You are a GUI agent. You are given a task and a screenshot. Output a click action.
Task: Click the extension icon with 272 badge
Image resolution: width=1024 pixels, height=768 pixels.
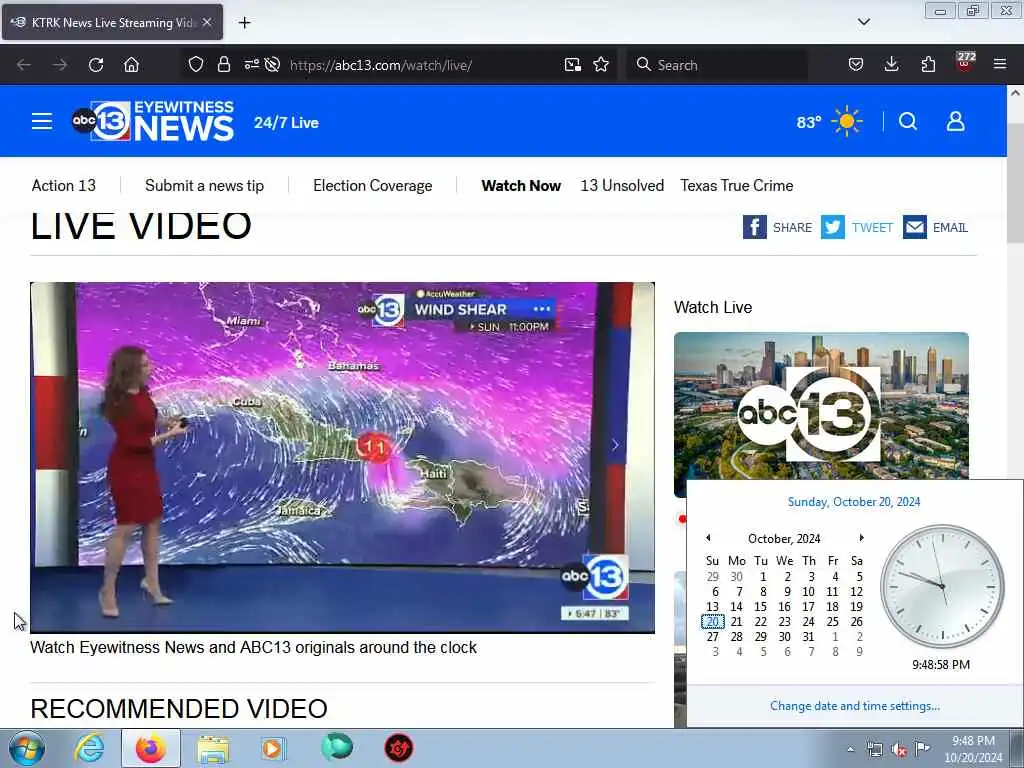pyautogui.click(x=965, y=62)
